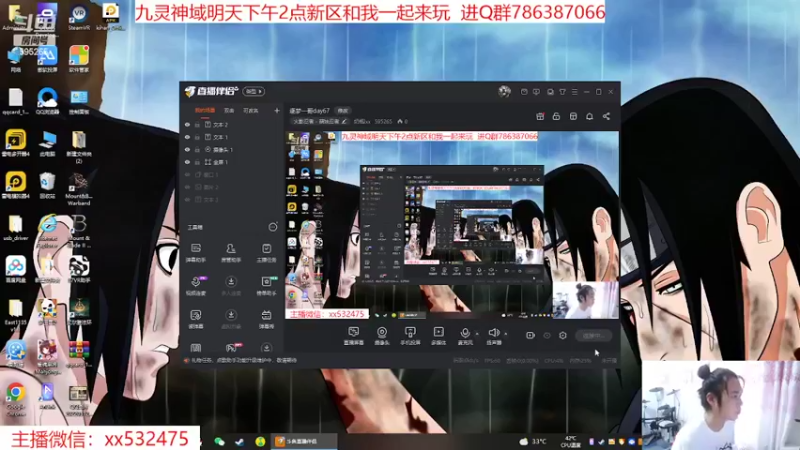The width and height of the screenshot is (800, 450).
Task: Hide the 文本 1 source layer
Action: [187, 137]
